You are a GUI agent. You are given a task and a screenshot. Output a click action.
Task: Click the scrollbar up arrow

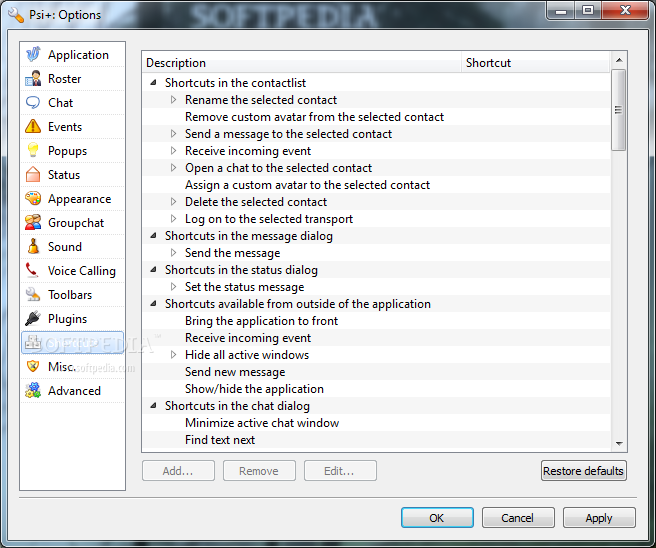coord(619,60)
